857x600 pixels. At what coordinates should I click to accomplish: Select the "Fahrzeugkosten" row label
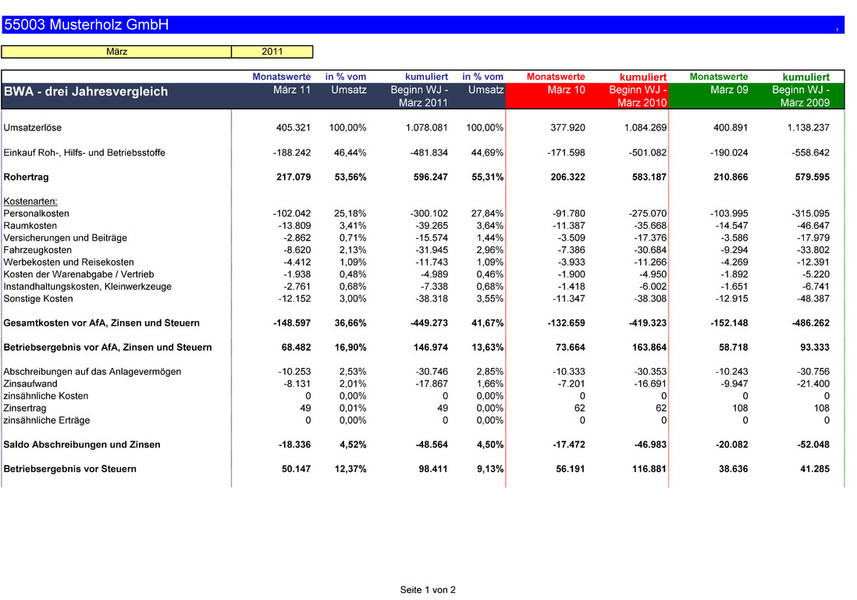coord(37,250)
